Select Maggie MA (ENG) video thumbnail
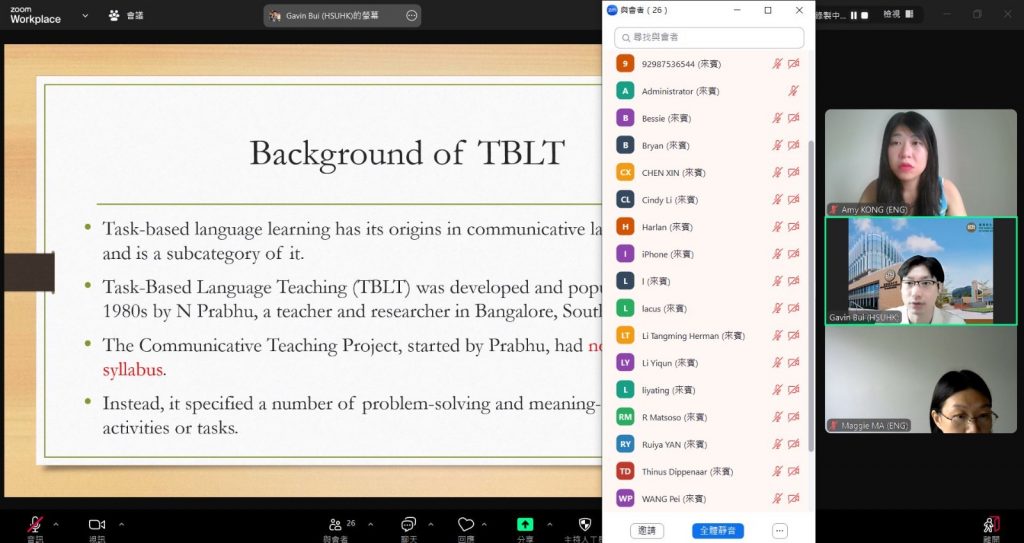The width and height of the screenshot is (1024, 543). pyautogui.click(x=921, y=379)
